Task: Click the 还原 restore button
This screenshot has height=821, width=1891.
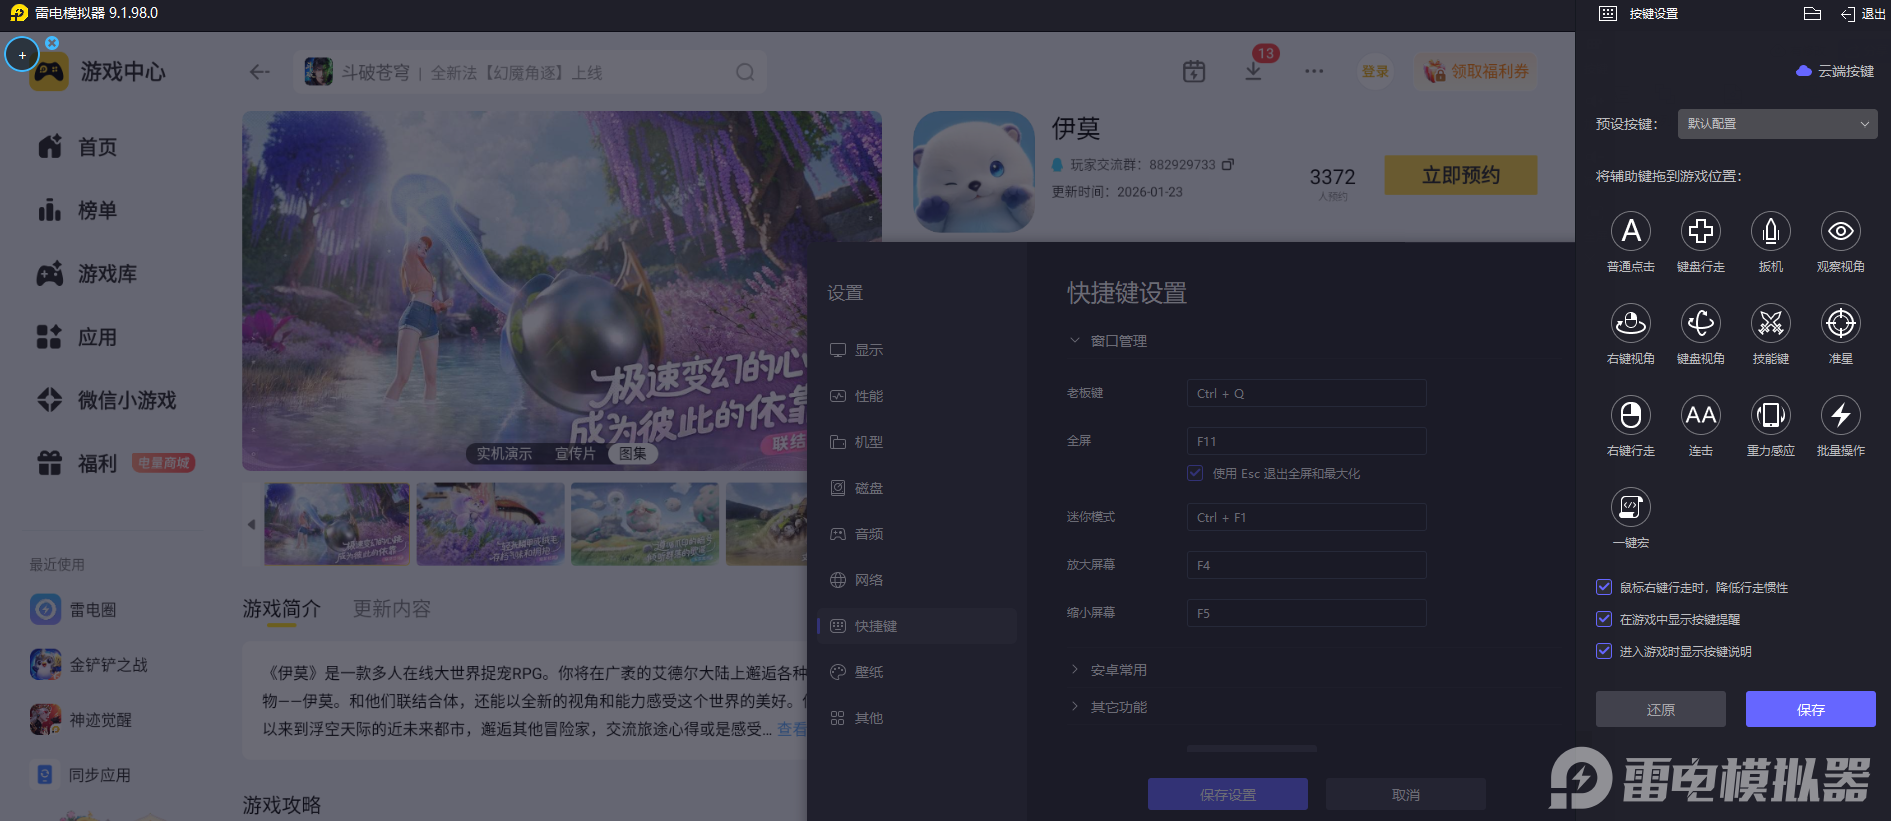Action: (1661, 709)
